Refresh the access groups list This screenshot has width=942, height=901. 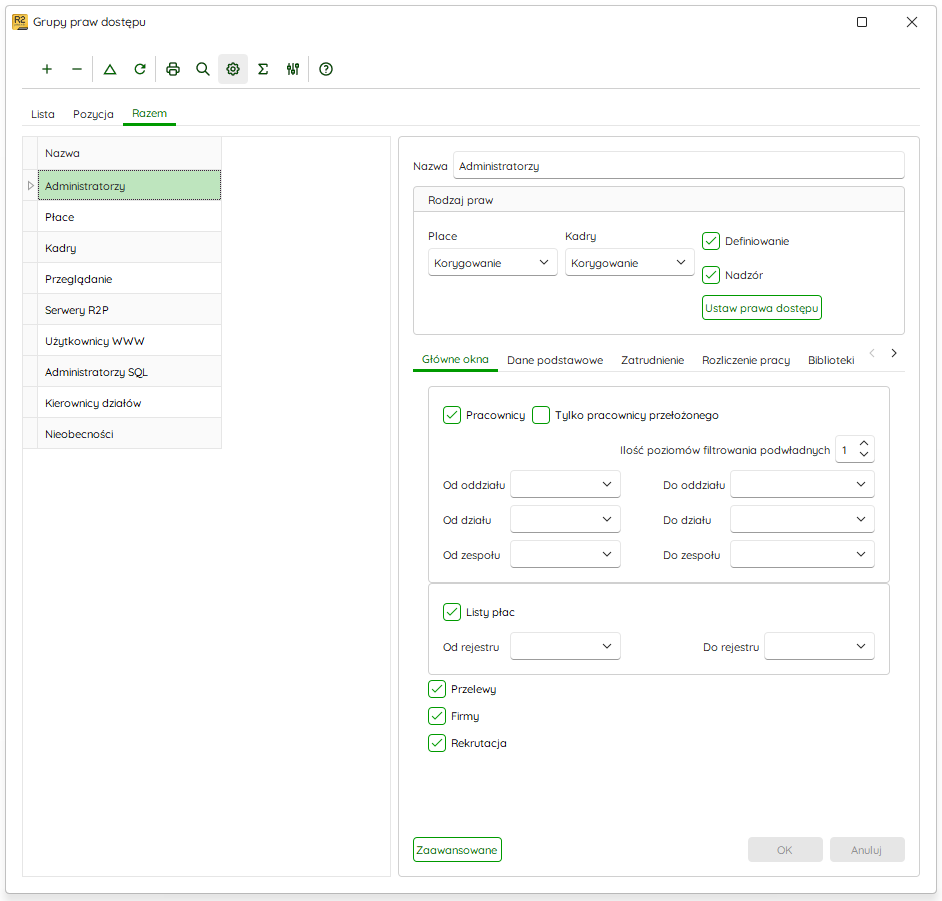(140, 69)
